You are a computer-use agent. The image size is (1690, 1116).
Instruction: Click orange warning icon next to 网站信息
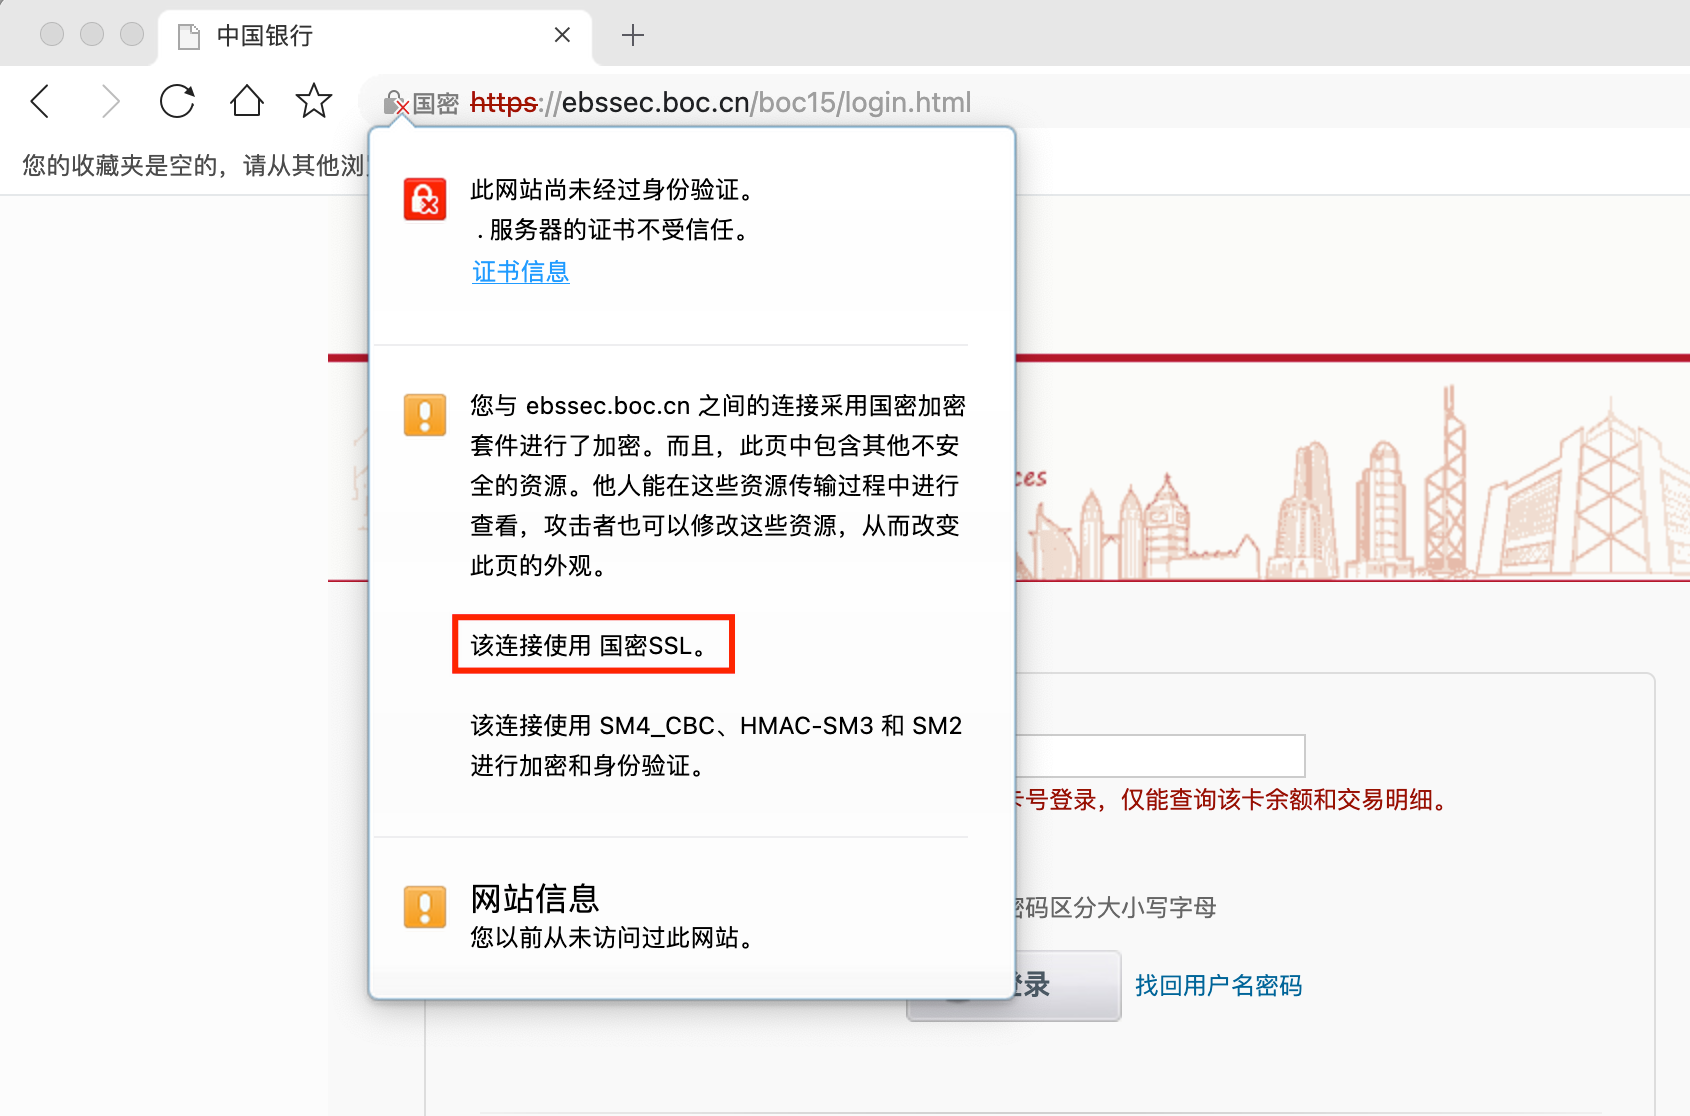coord(425,907)
